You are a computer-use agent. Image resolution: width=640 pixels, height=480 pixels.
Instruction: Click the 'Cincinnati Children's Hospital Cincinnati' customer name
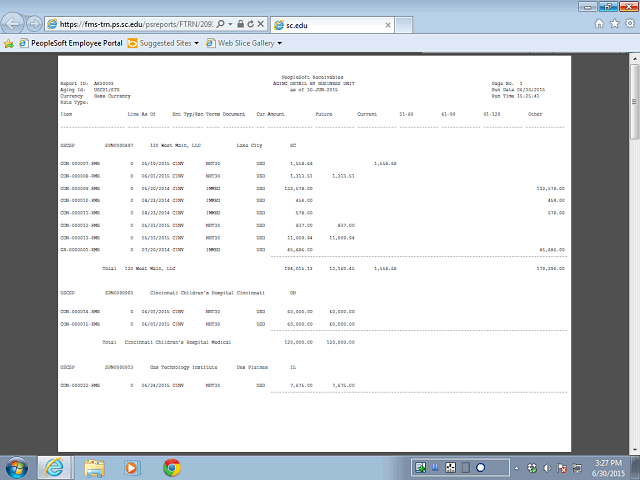pyautogui.click(x=207, y=293)
